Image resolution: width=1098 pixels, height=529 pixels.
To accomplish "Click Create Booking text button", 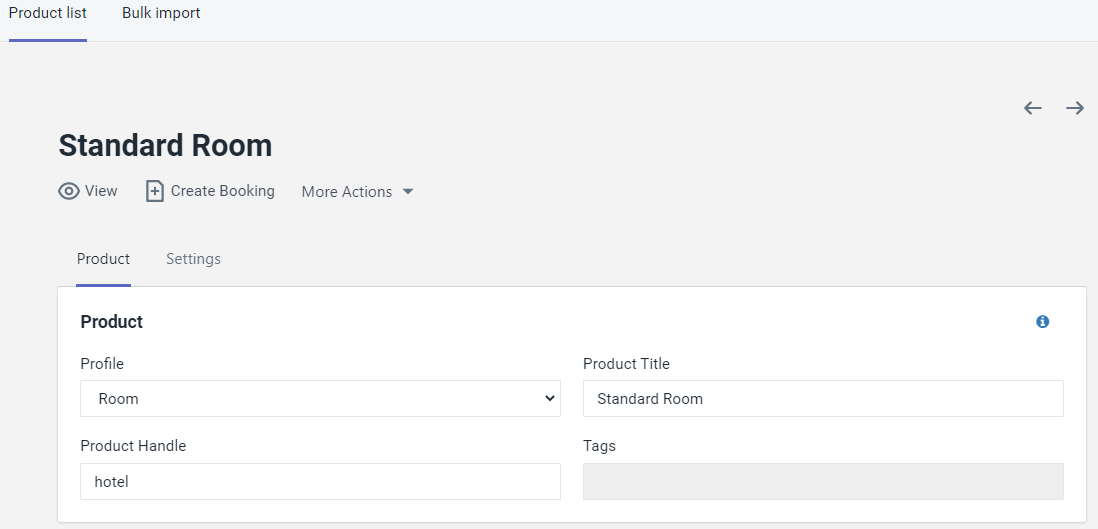I will 223,191.
